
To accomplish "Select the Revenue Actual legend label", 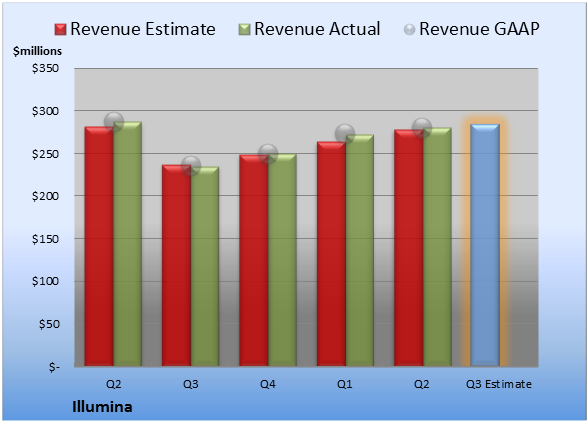I will tap(317, 29).
